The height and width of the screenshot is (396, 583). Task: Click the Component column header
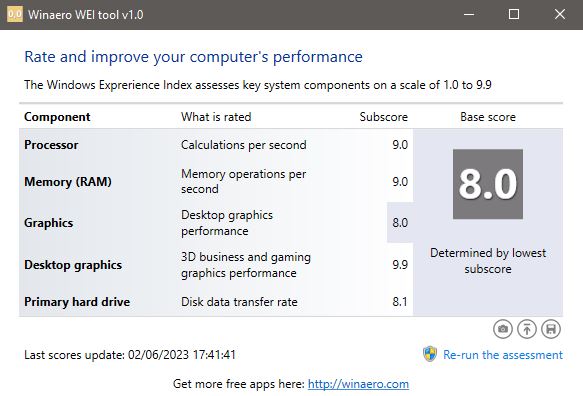pyautogui.click(x=57, y=117)
